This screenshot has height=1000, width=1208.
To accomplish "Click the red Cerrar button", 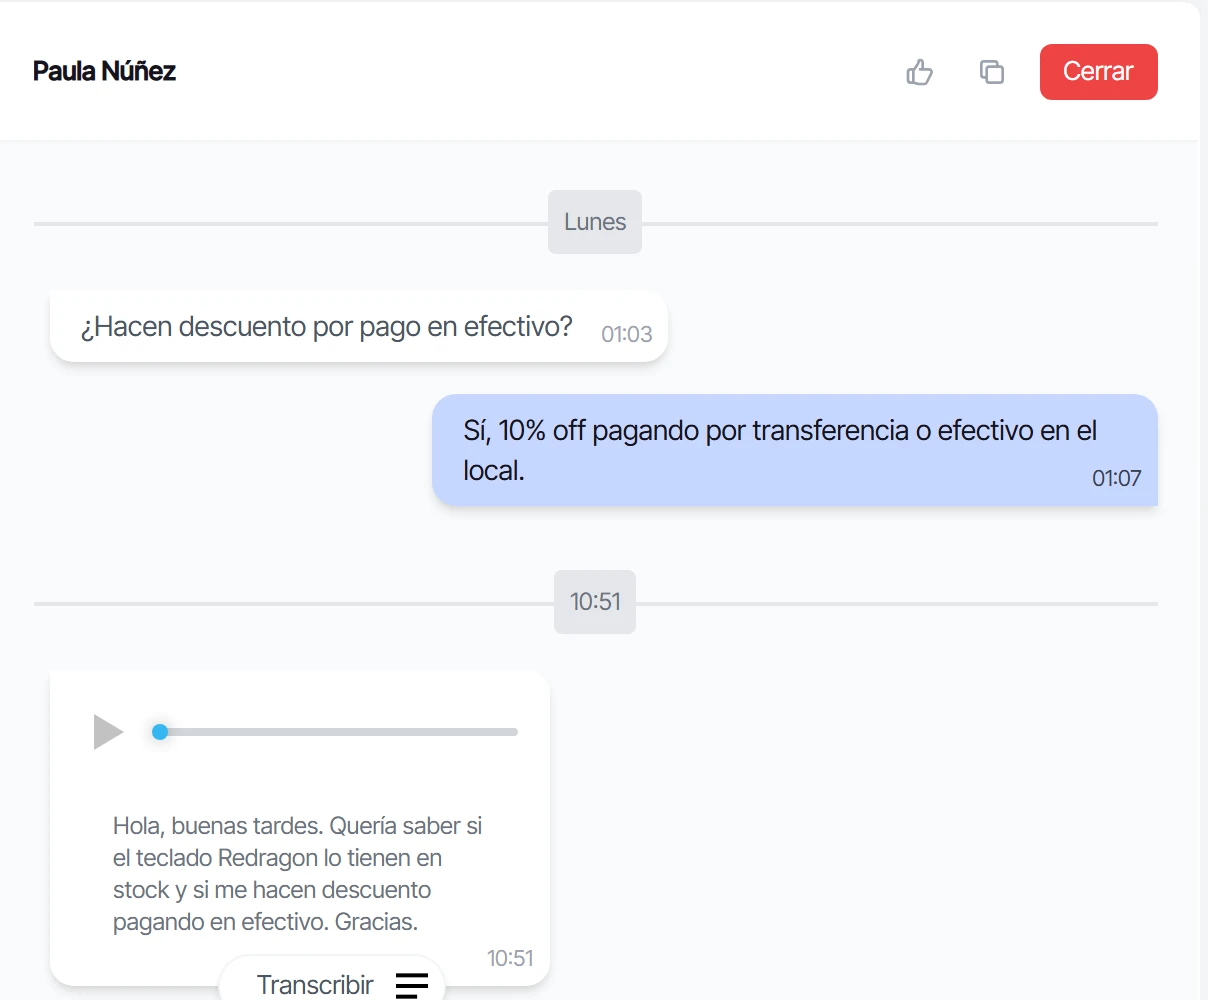I will 1098,72.
